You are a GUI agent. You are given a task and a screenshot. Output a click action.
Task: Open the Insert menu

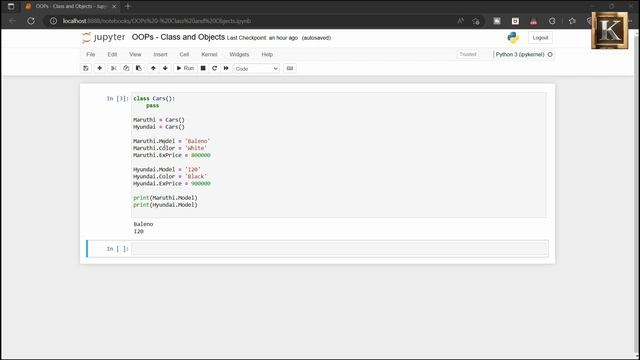(160, 54)
